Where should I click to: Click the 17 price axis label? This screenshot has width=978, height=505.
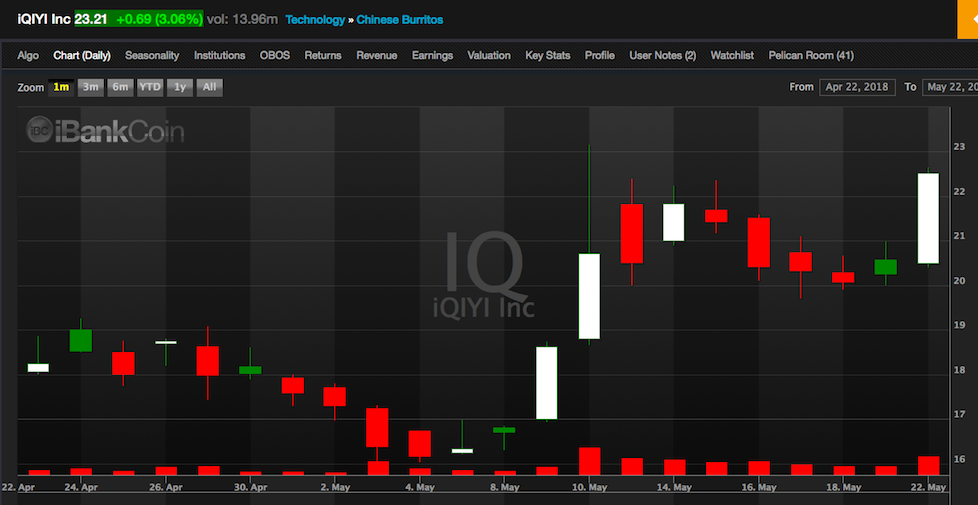(x=960, y=414)
